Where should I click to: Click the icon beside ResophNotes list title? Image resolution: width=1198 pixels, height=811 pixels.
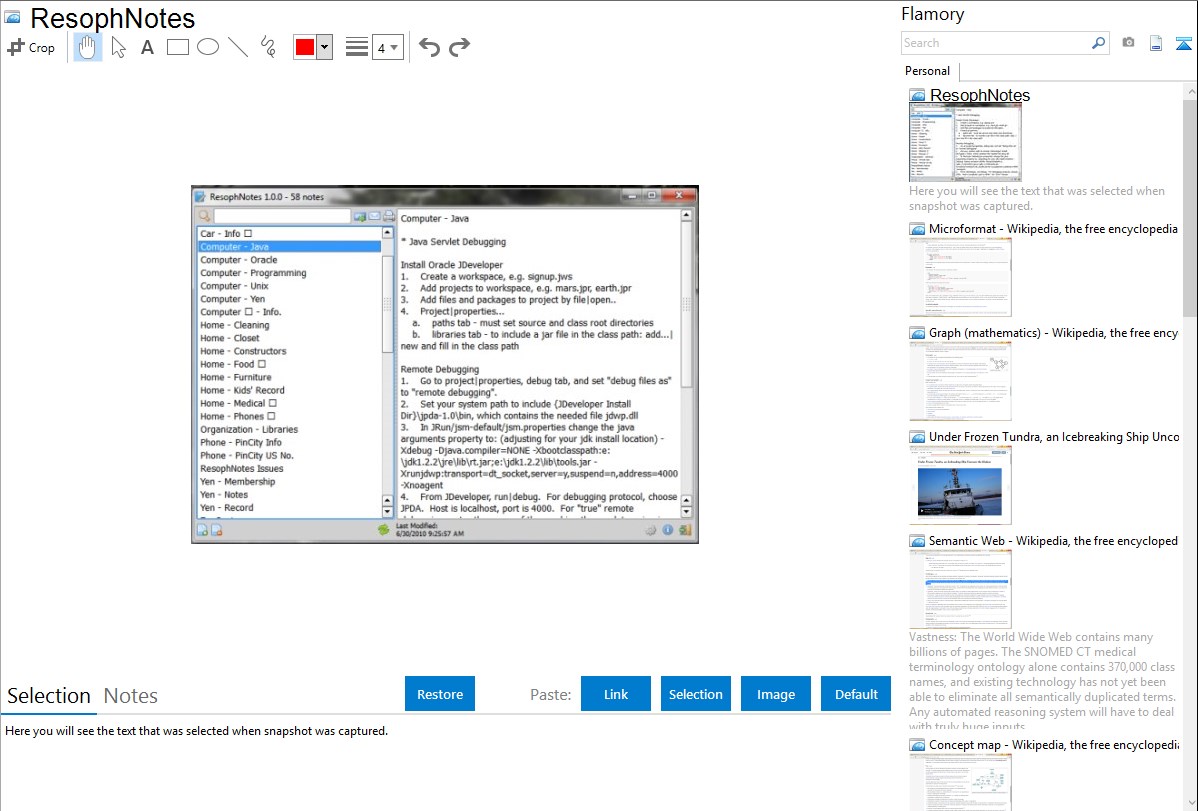(x=917, y=96)
